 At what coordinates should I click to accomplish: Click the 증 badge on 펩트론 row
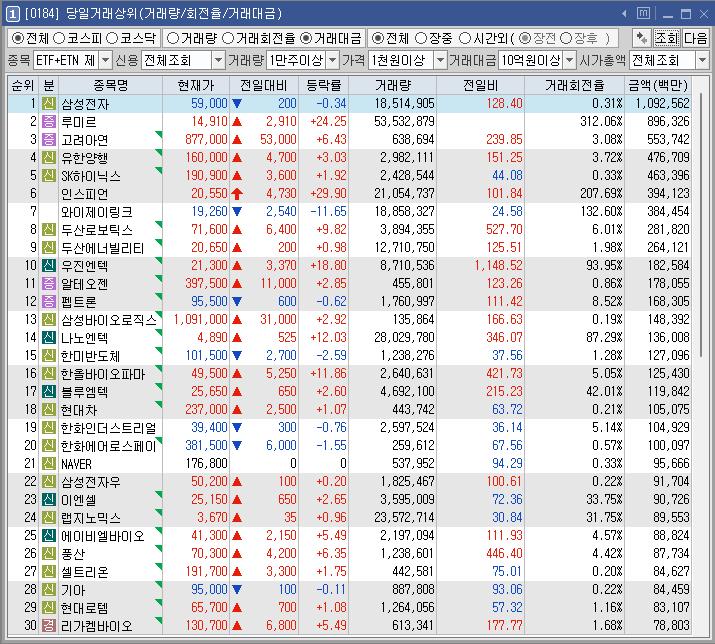(x=48, y=301)
